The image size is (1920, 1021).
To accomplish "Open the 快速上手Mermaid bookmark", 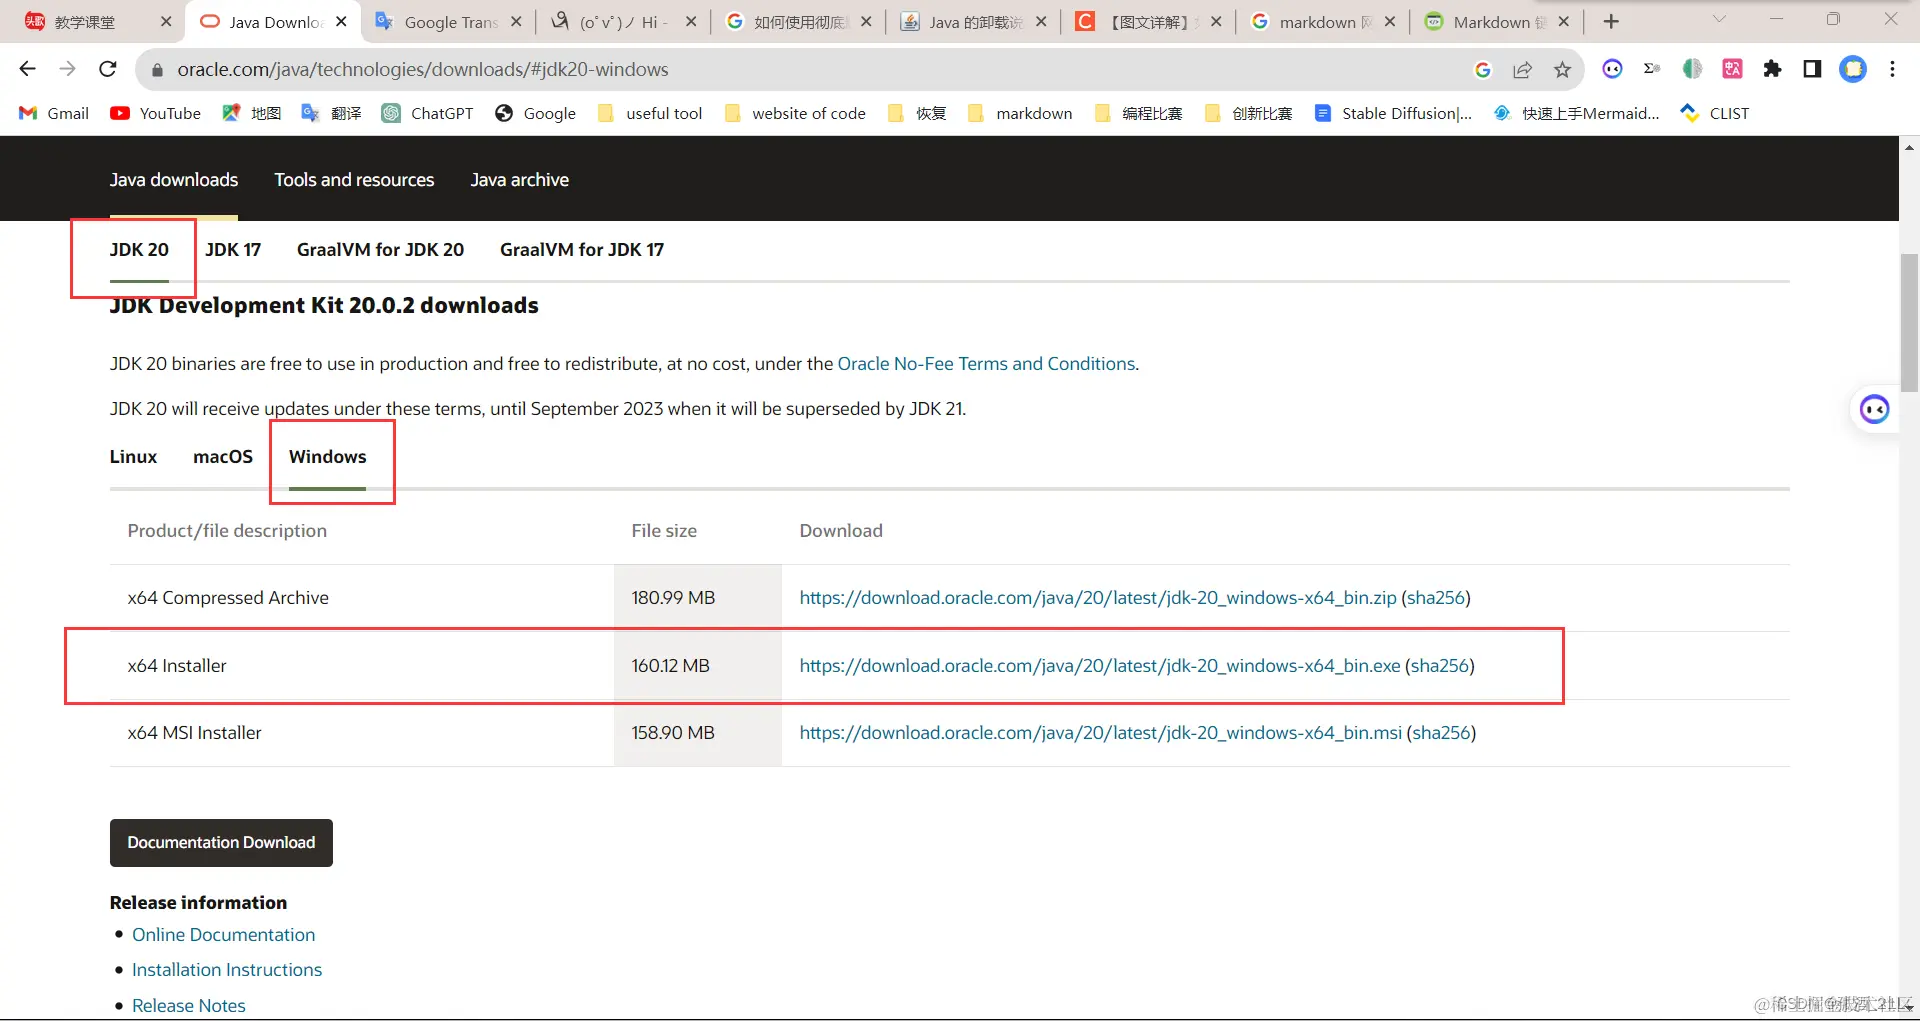I will pos(1576,113).
